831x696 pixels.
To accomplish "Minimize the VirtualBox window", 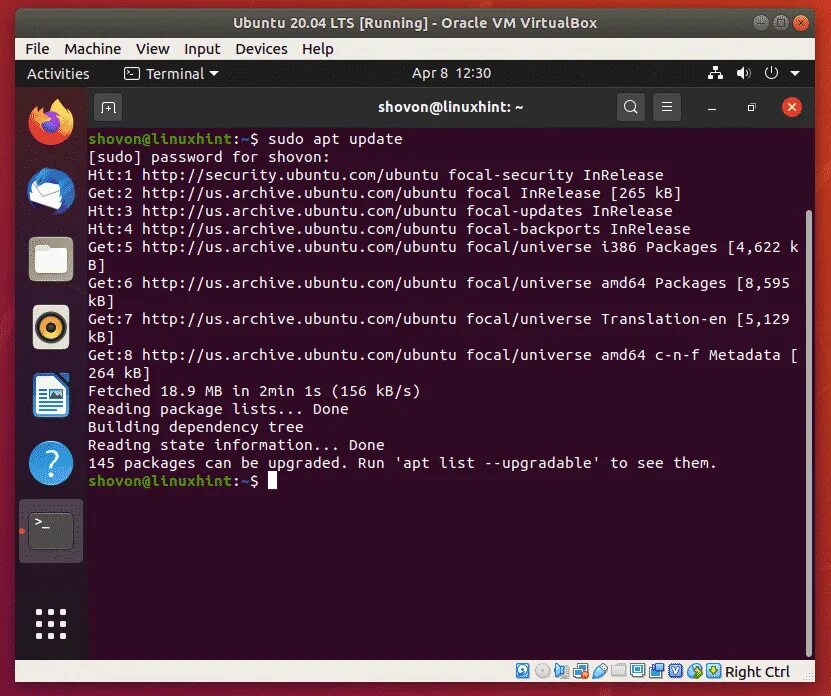I will (761, 23).
